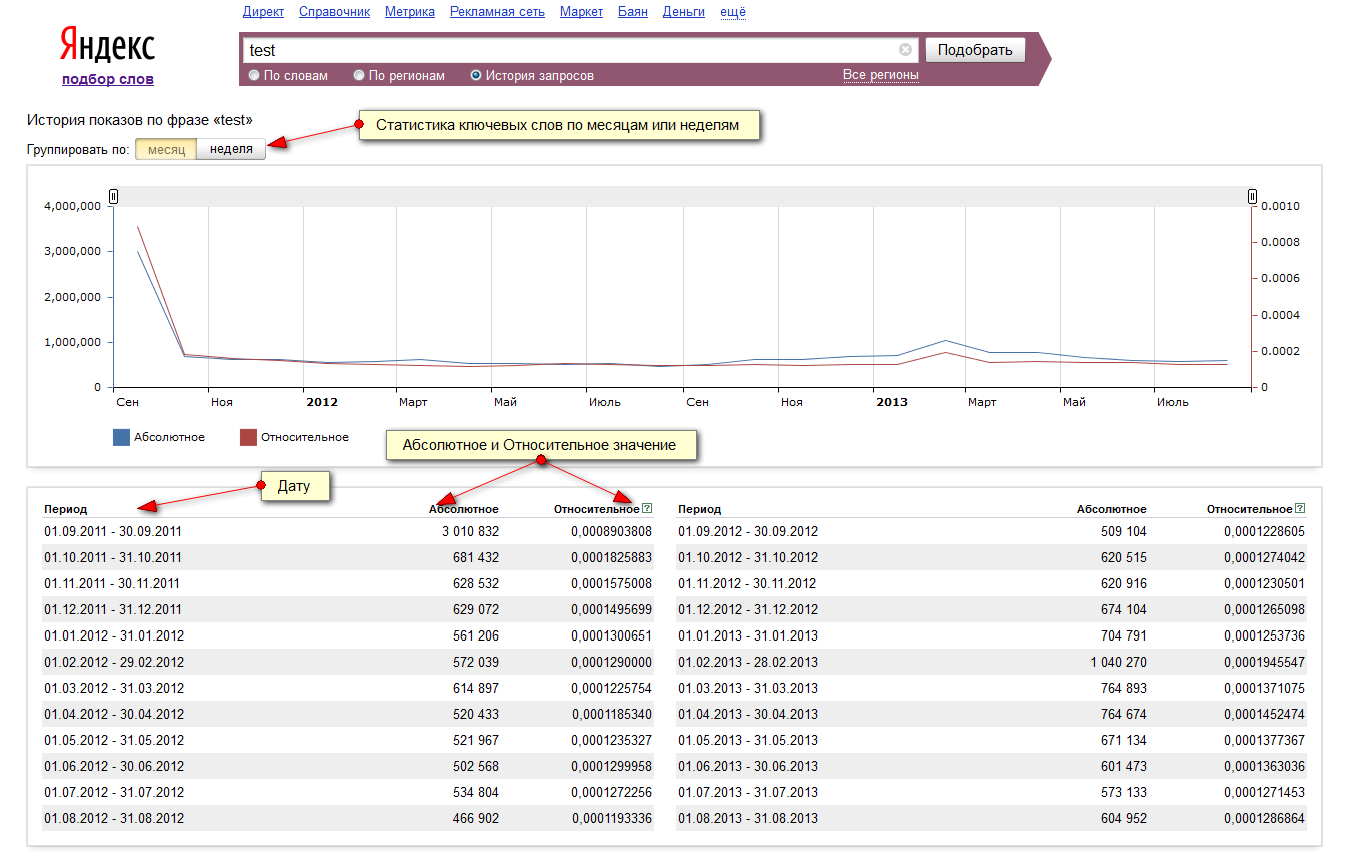Screen dimensions: 1349x868
Task: Click the value 628 532
Action: (x=476, y=584)
